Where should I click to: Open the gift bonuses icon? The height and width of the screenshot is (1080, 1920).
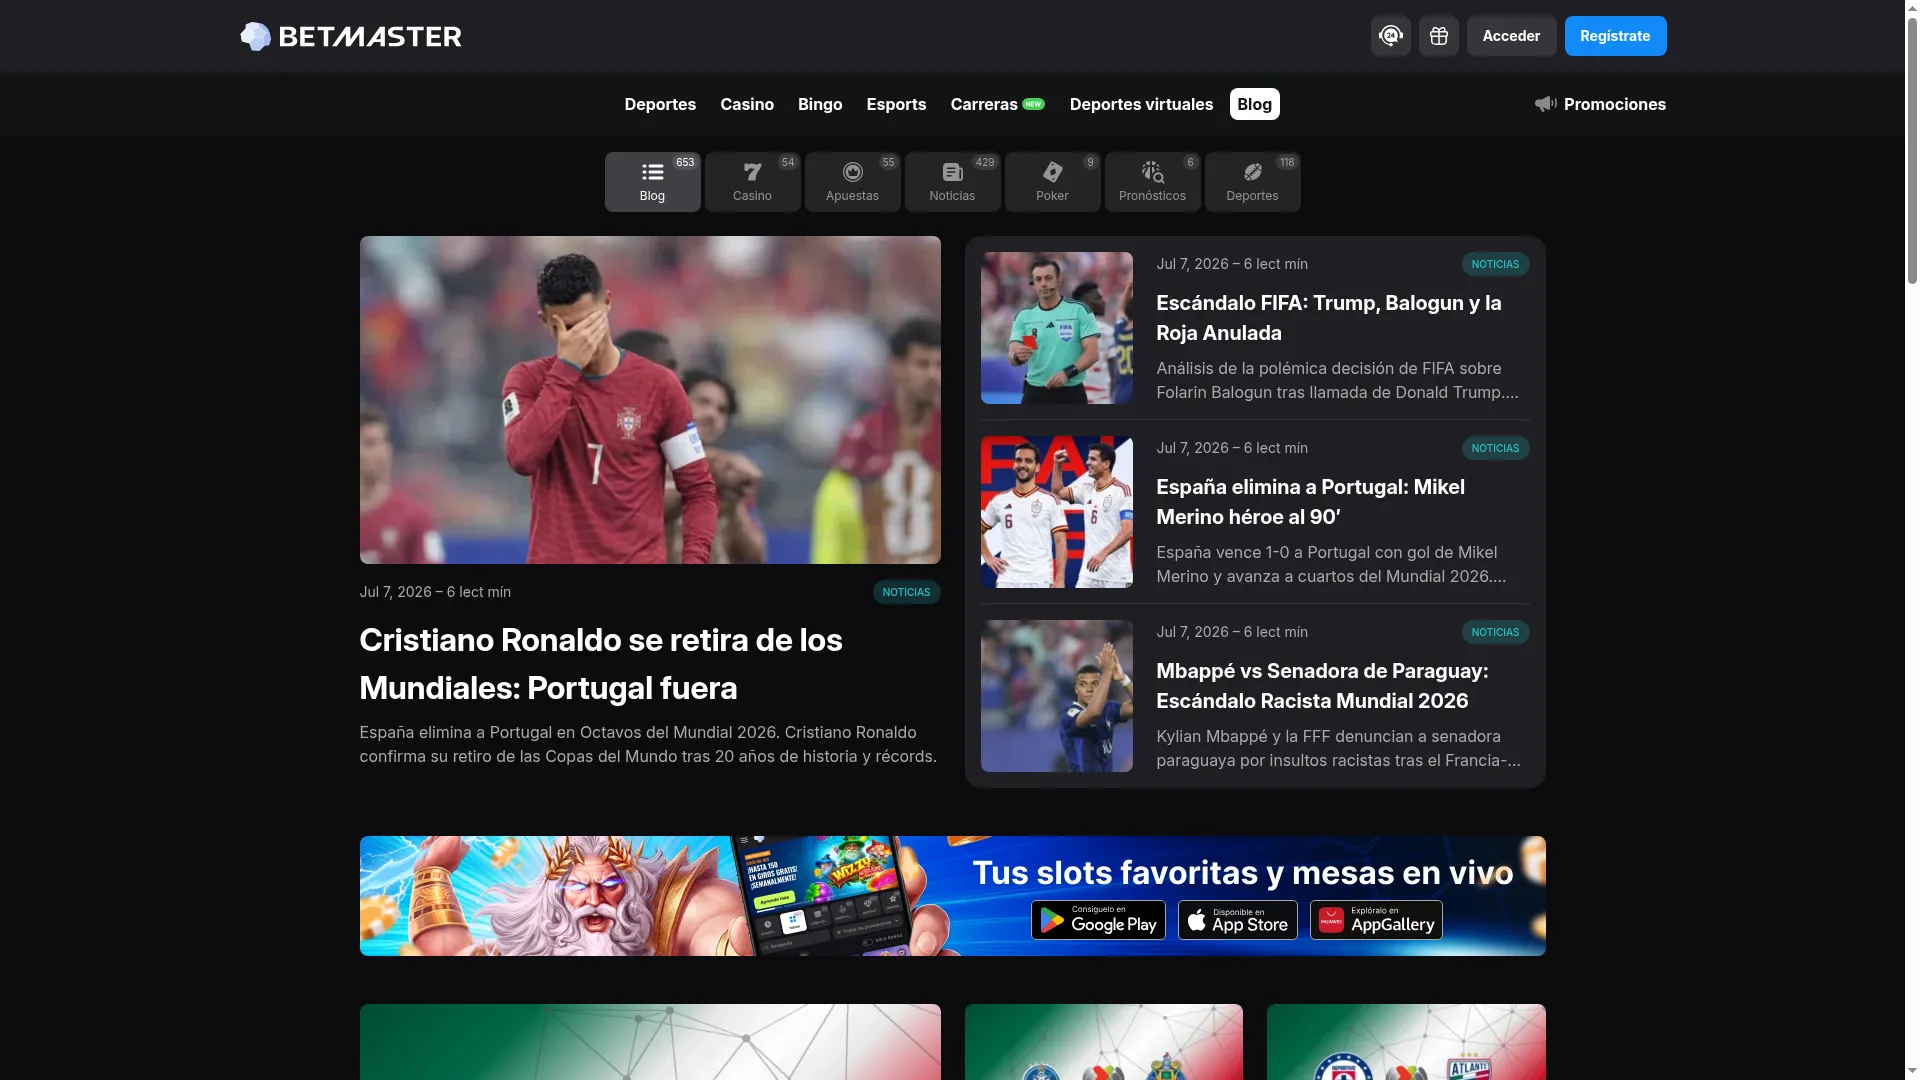pos(1438,36)
